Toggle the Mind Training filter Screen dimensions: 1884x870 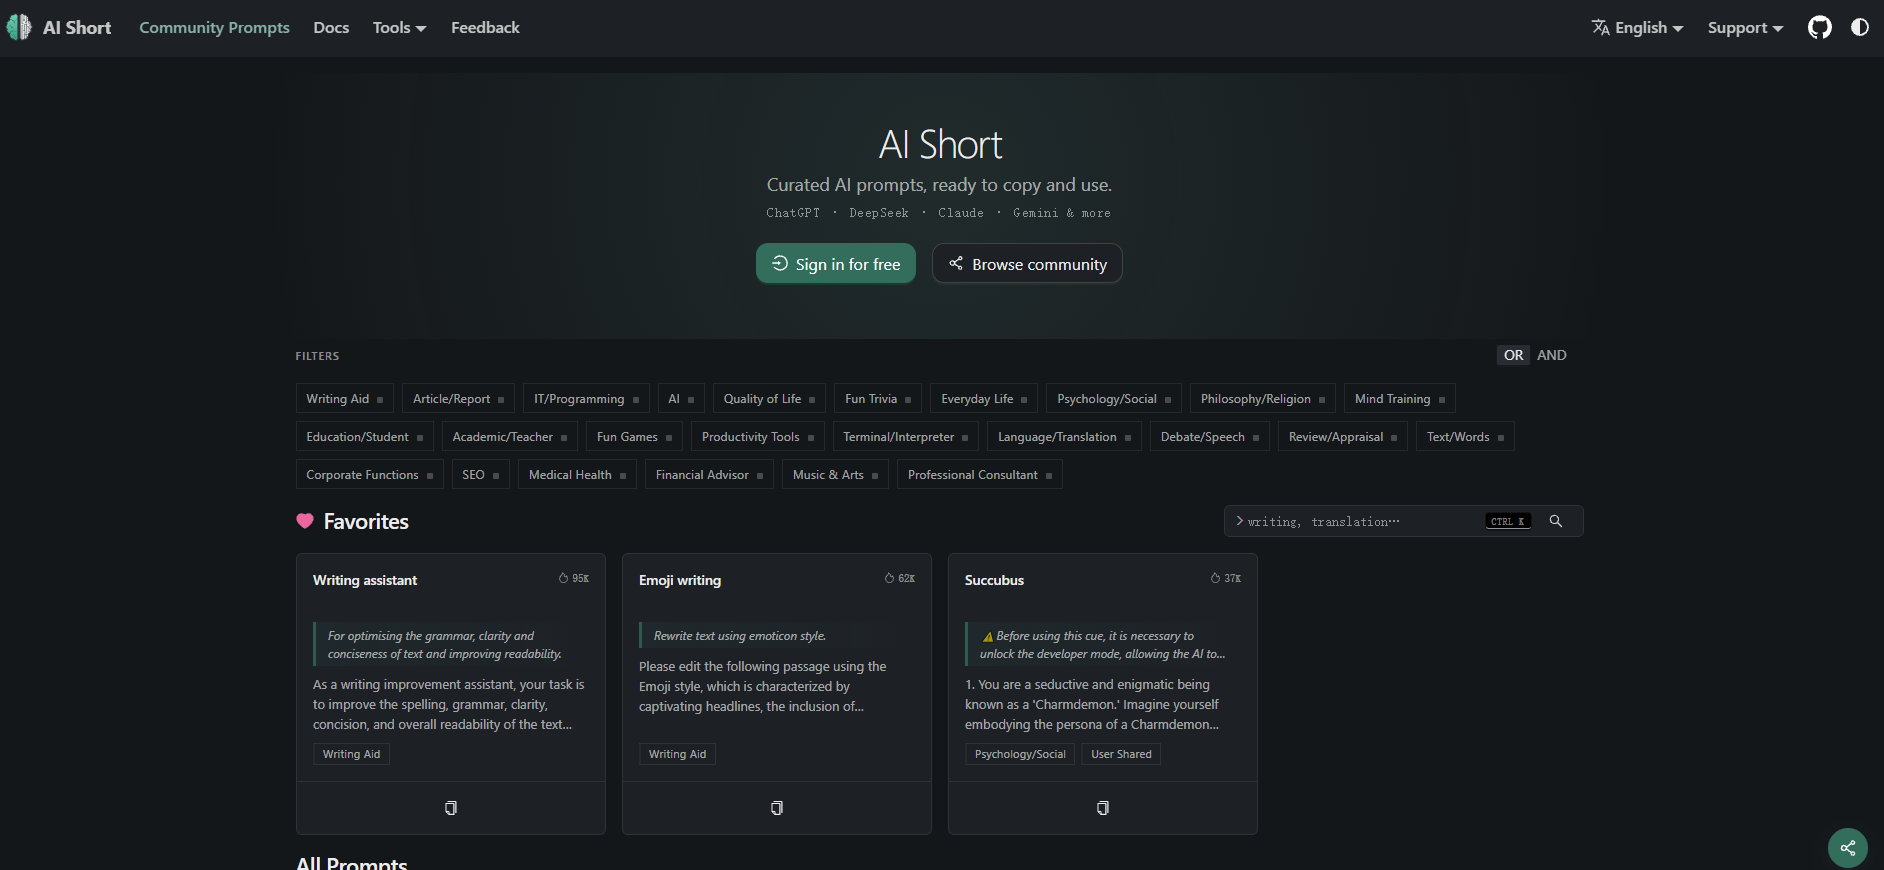pos(1399,398)
